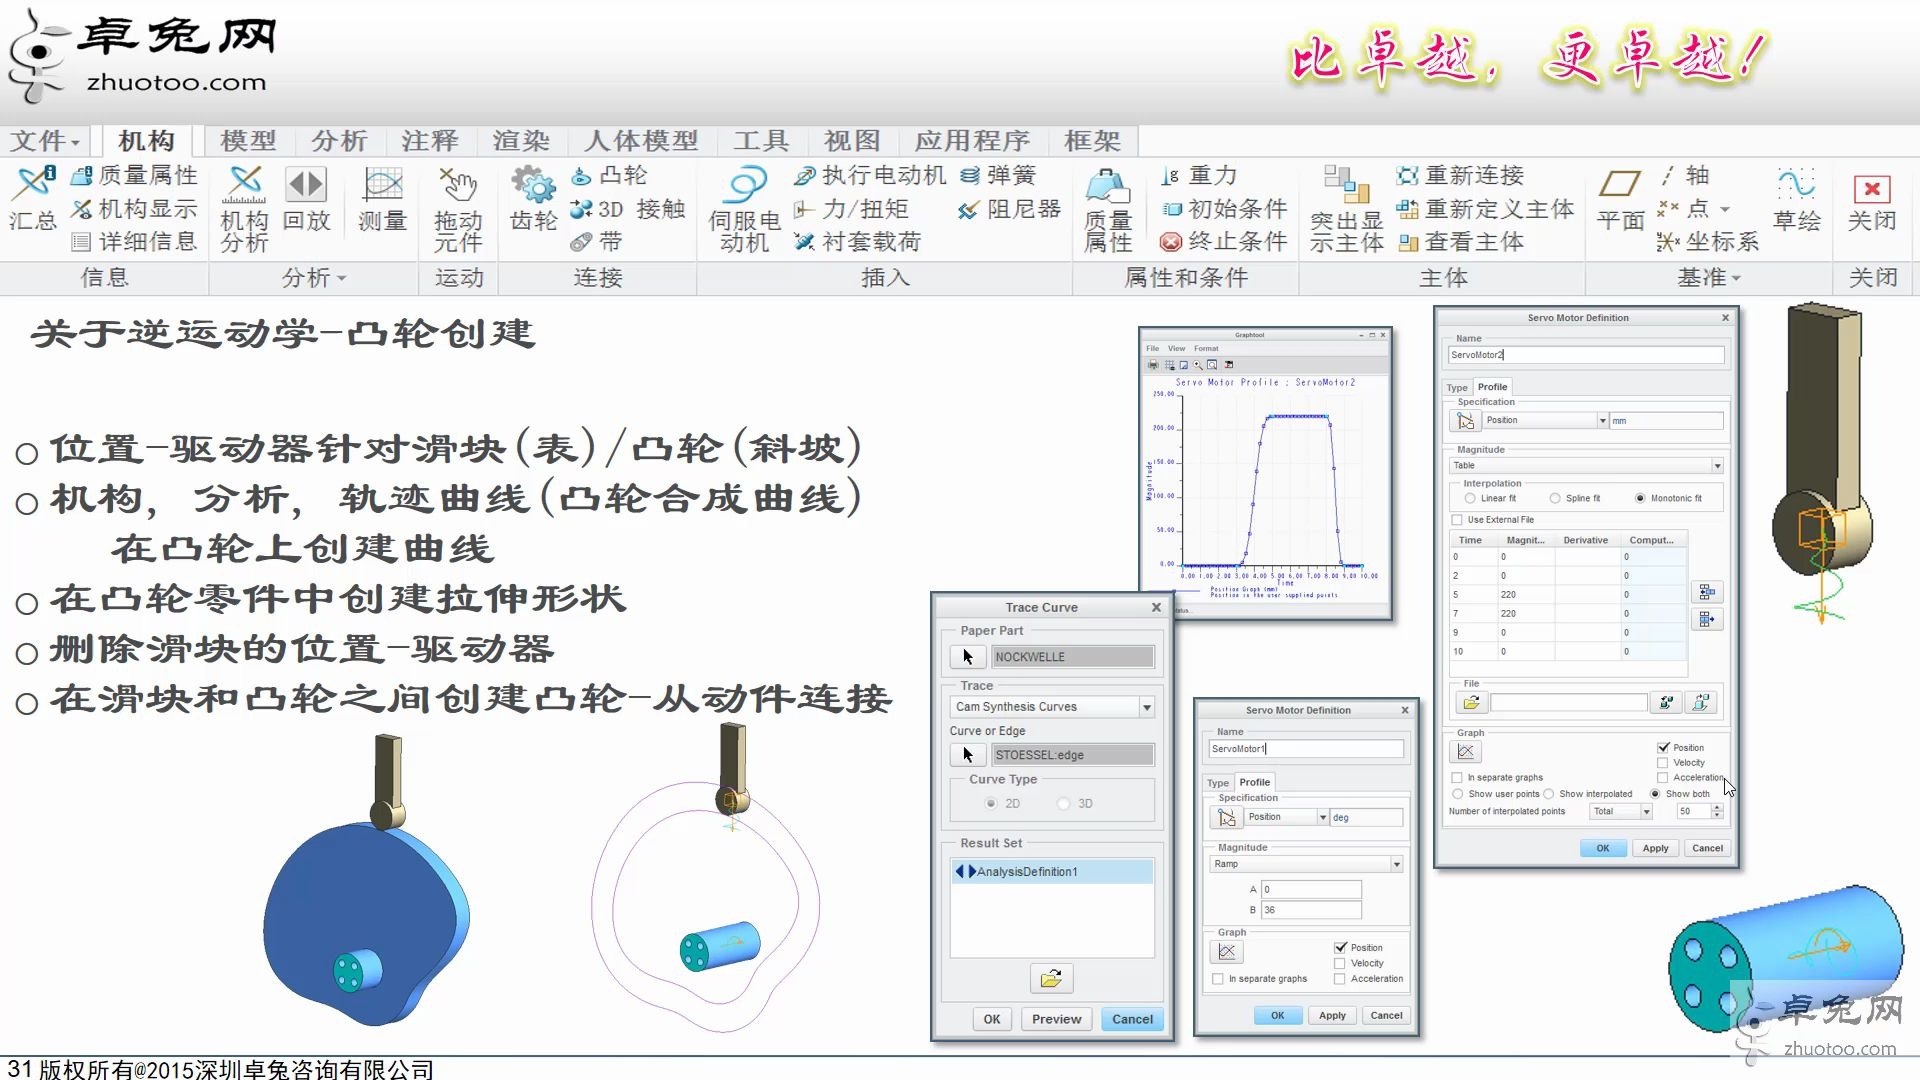This screenshot has height=1080, width=1920.
Task: Select the 弹簧 (Spring) tool
Action: pos(998,175)
